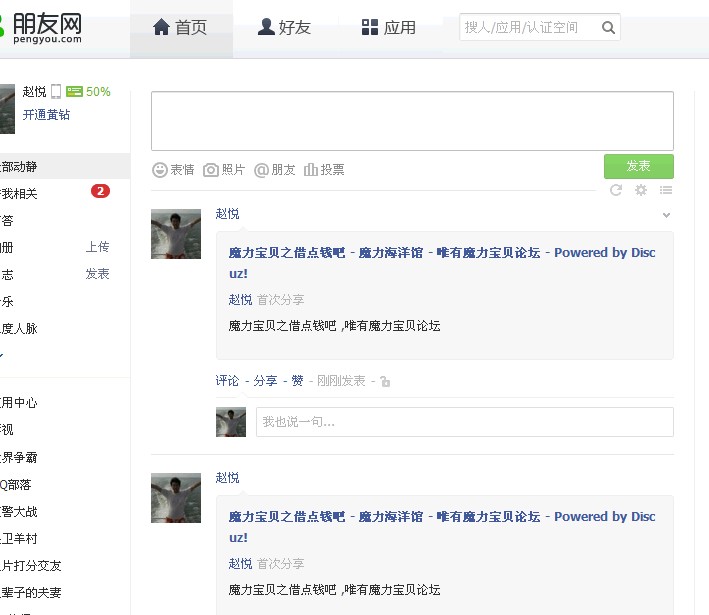Screen dimensions: 709x615
Task: Toggle the lock privacy icon on first post
Action: tap(385, 381)
